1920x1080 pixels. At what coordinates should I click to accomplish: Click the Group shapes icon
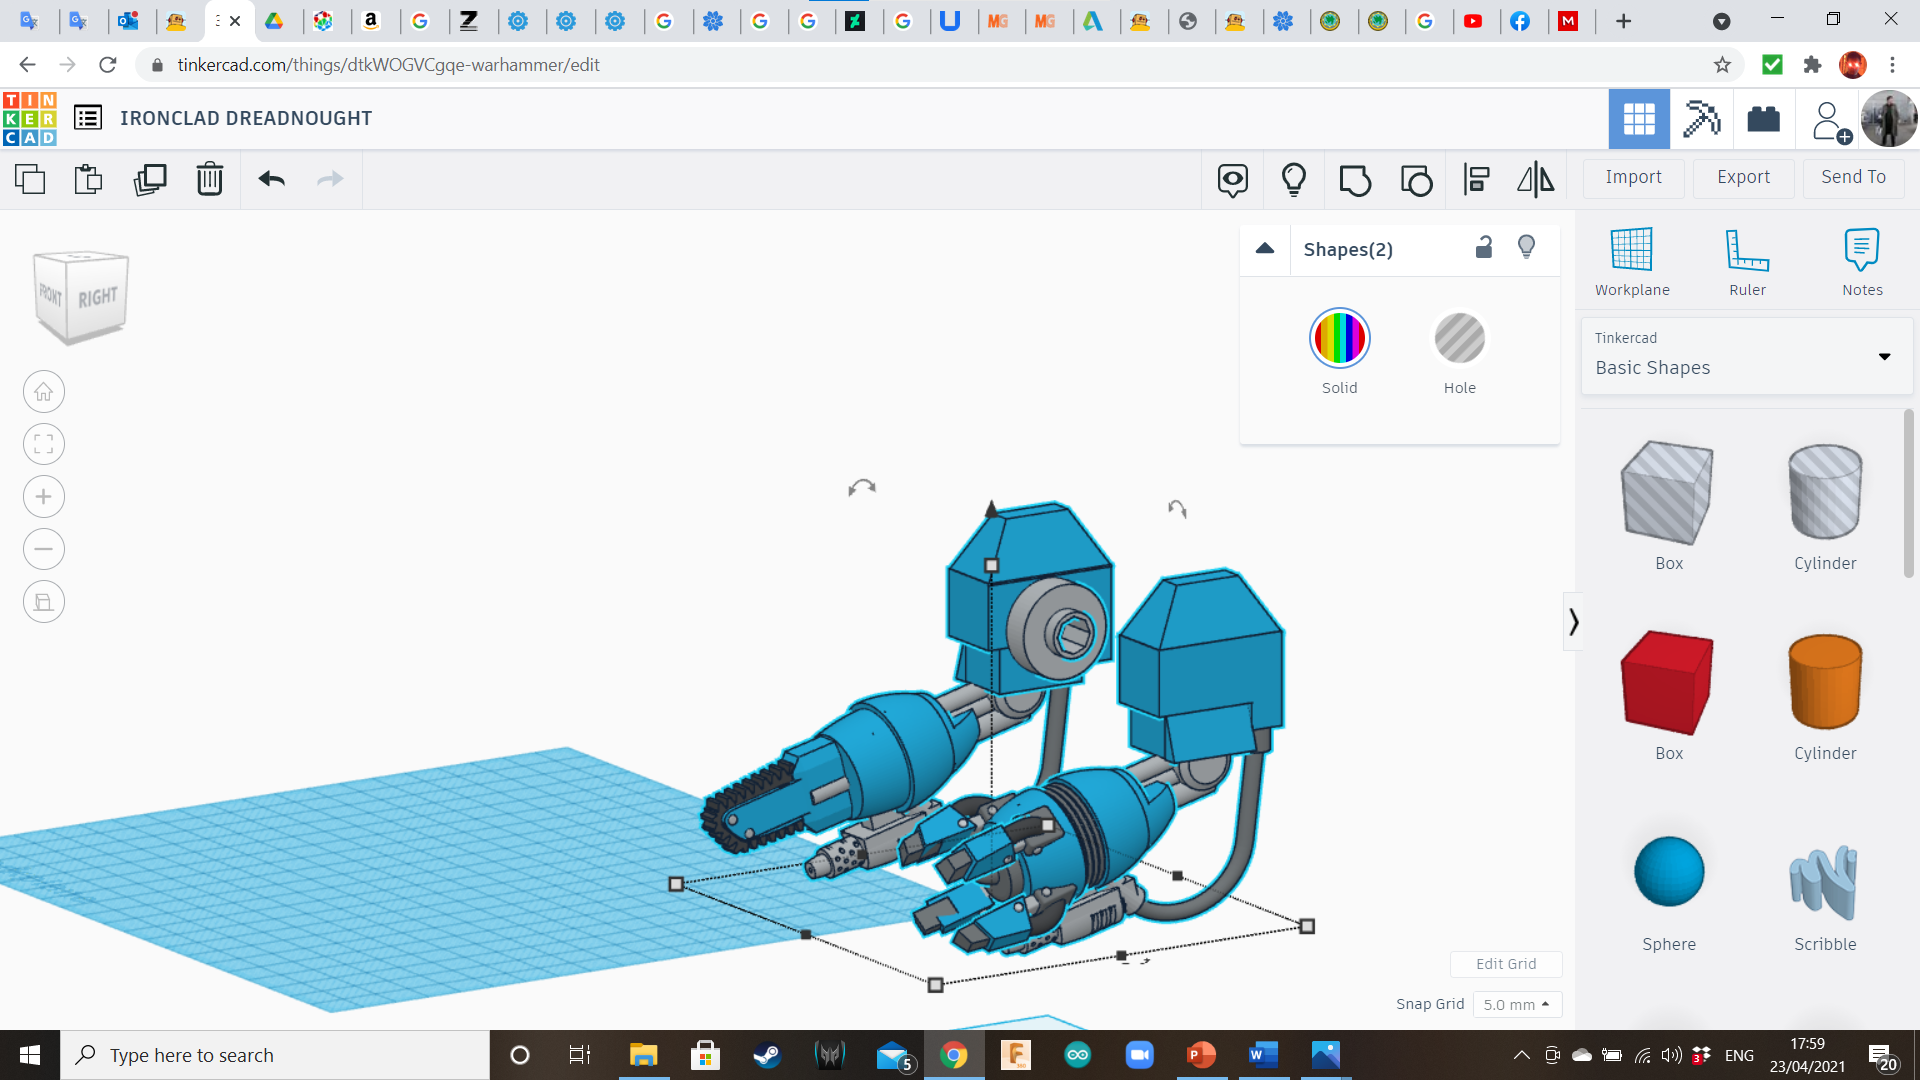[x=1355, y=180]
